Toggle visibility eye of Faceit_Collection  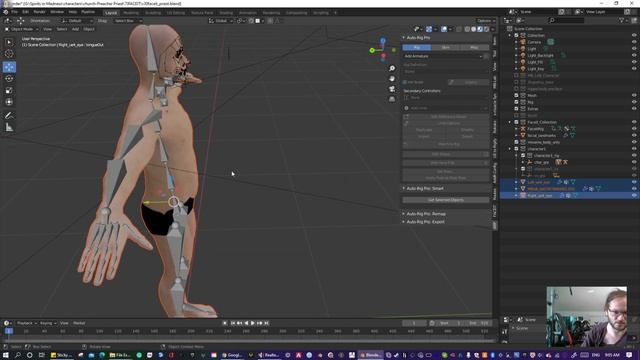(634, 122)
